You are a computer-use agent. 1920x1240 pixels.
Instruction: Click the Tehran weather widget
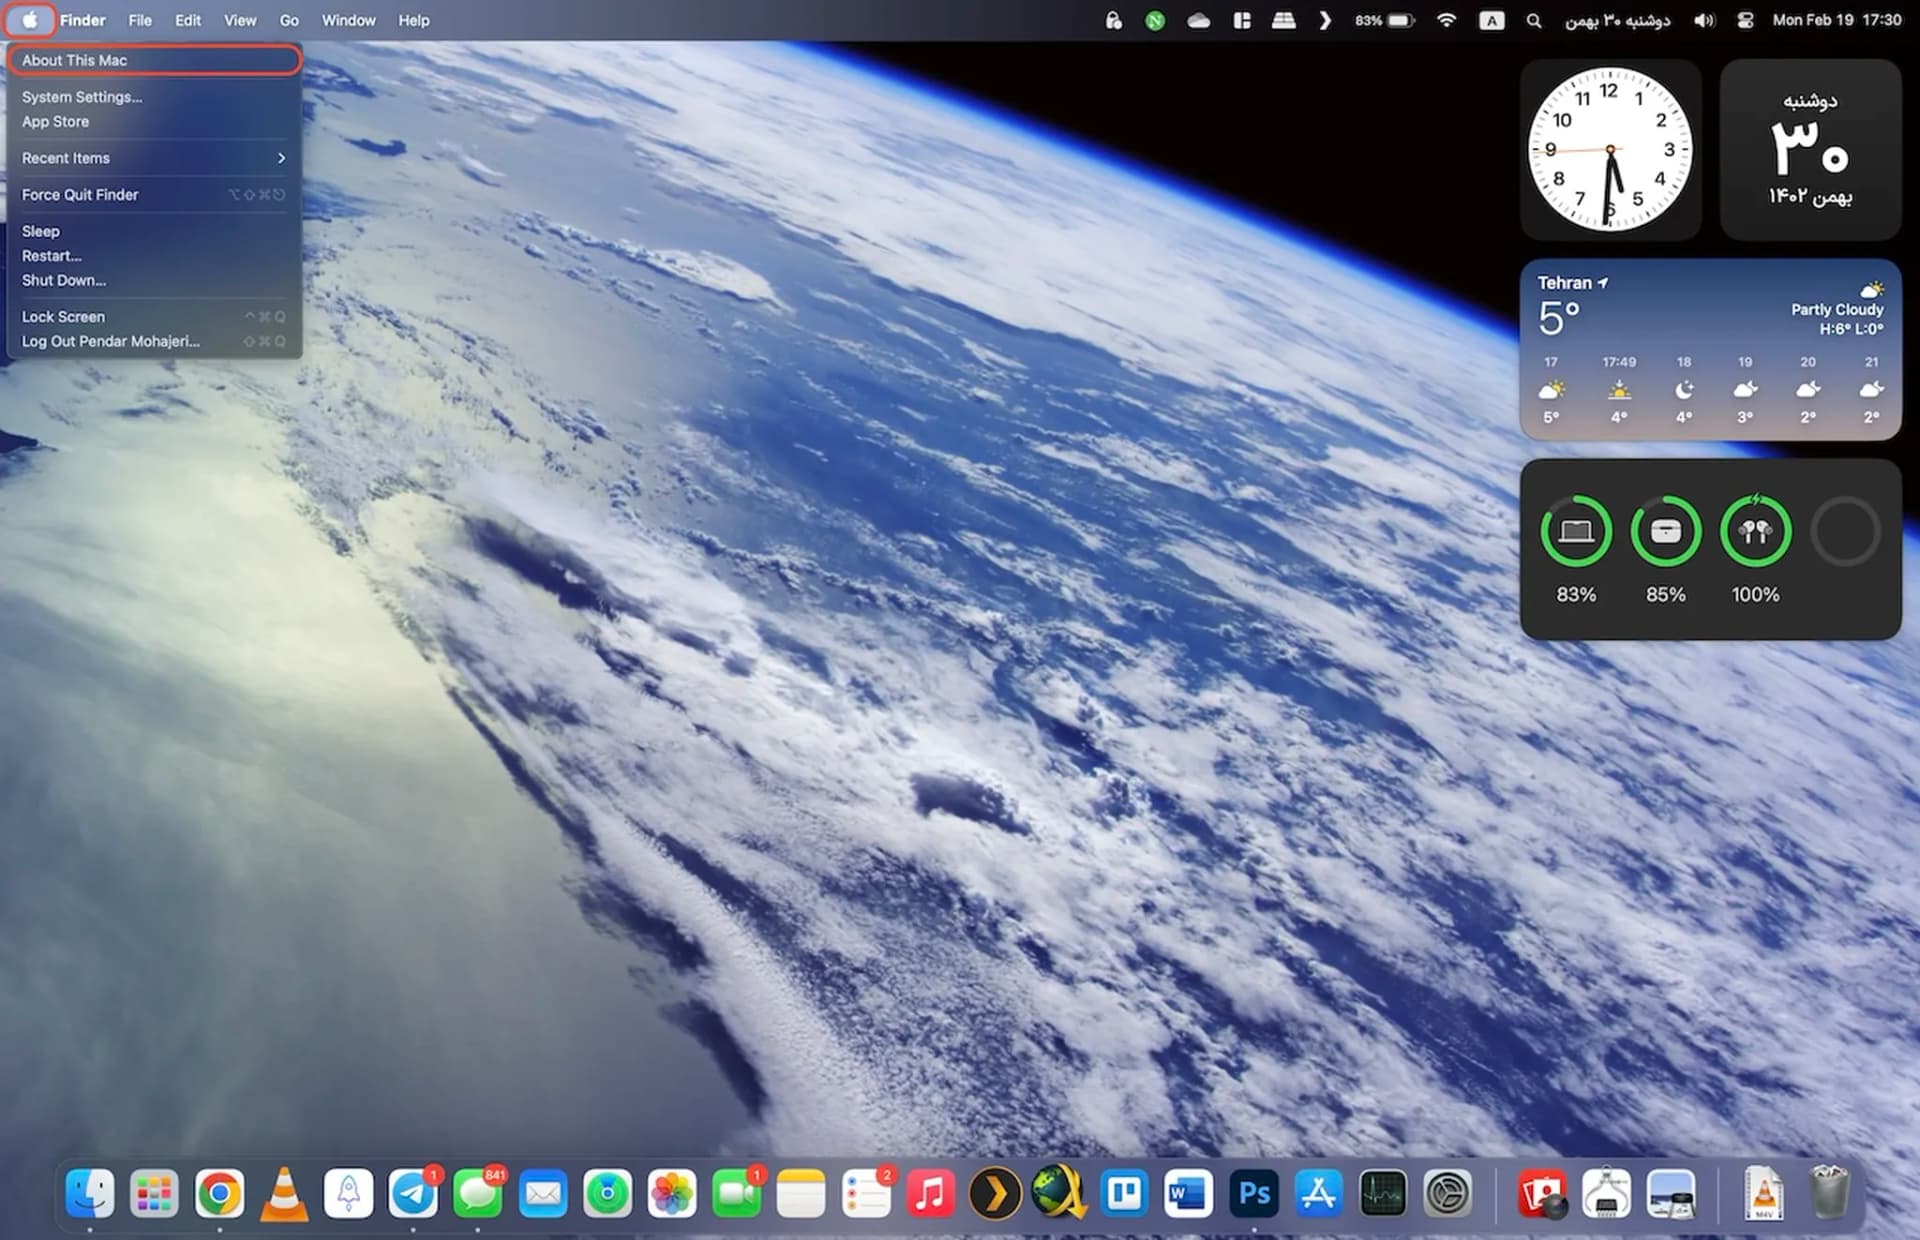[1710, 350]
